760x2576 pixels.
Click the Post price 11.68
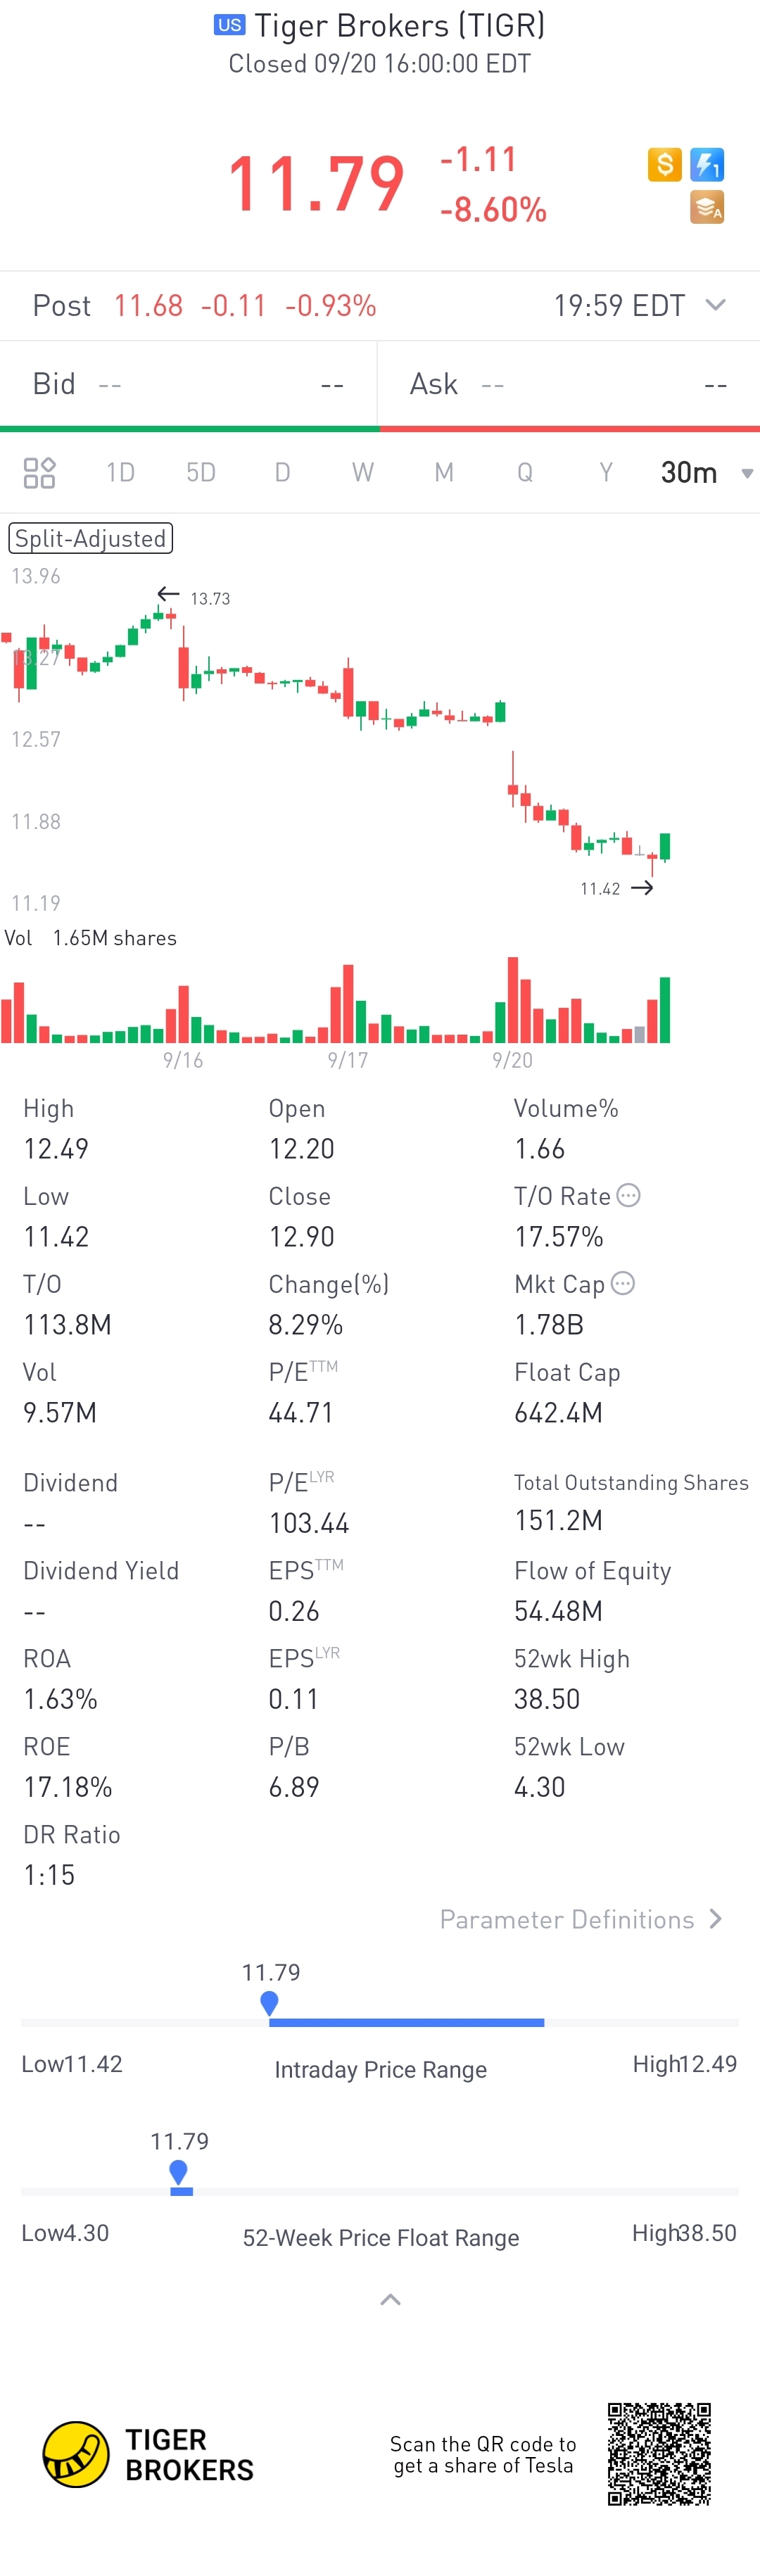(148, 305)
